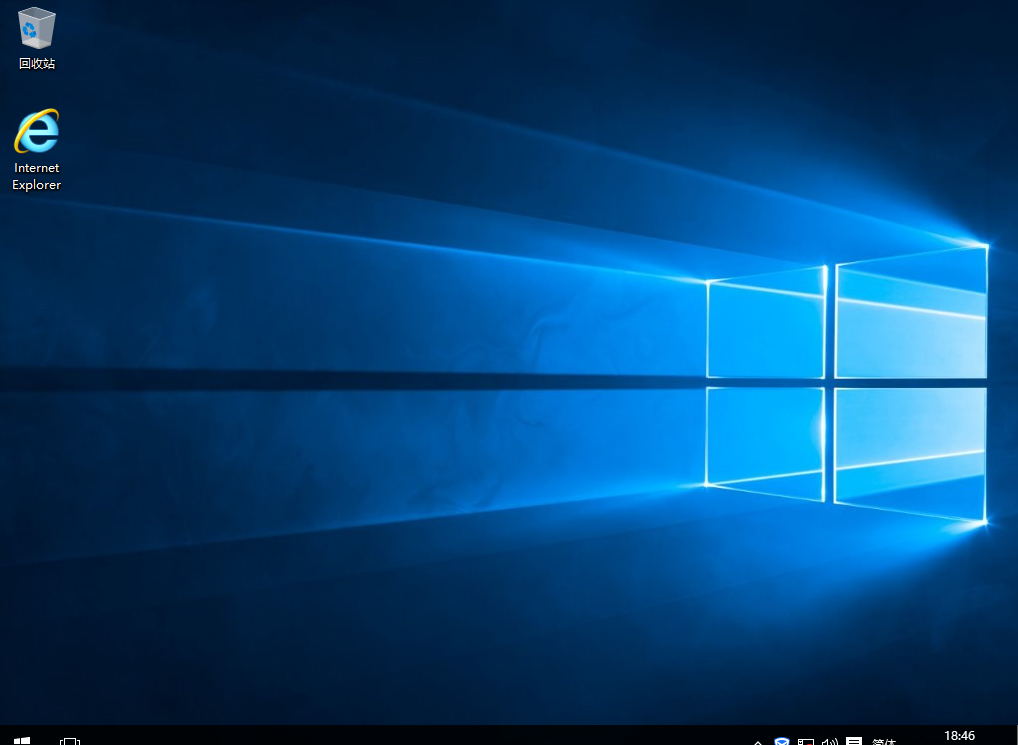Open Task View from the taskbar
The height and width of the screenshot is (745, 1018).
69,740
